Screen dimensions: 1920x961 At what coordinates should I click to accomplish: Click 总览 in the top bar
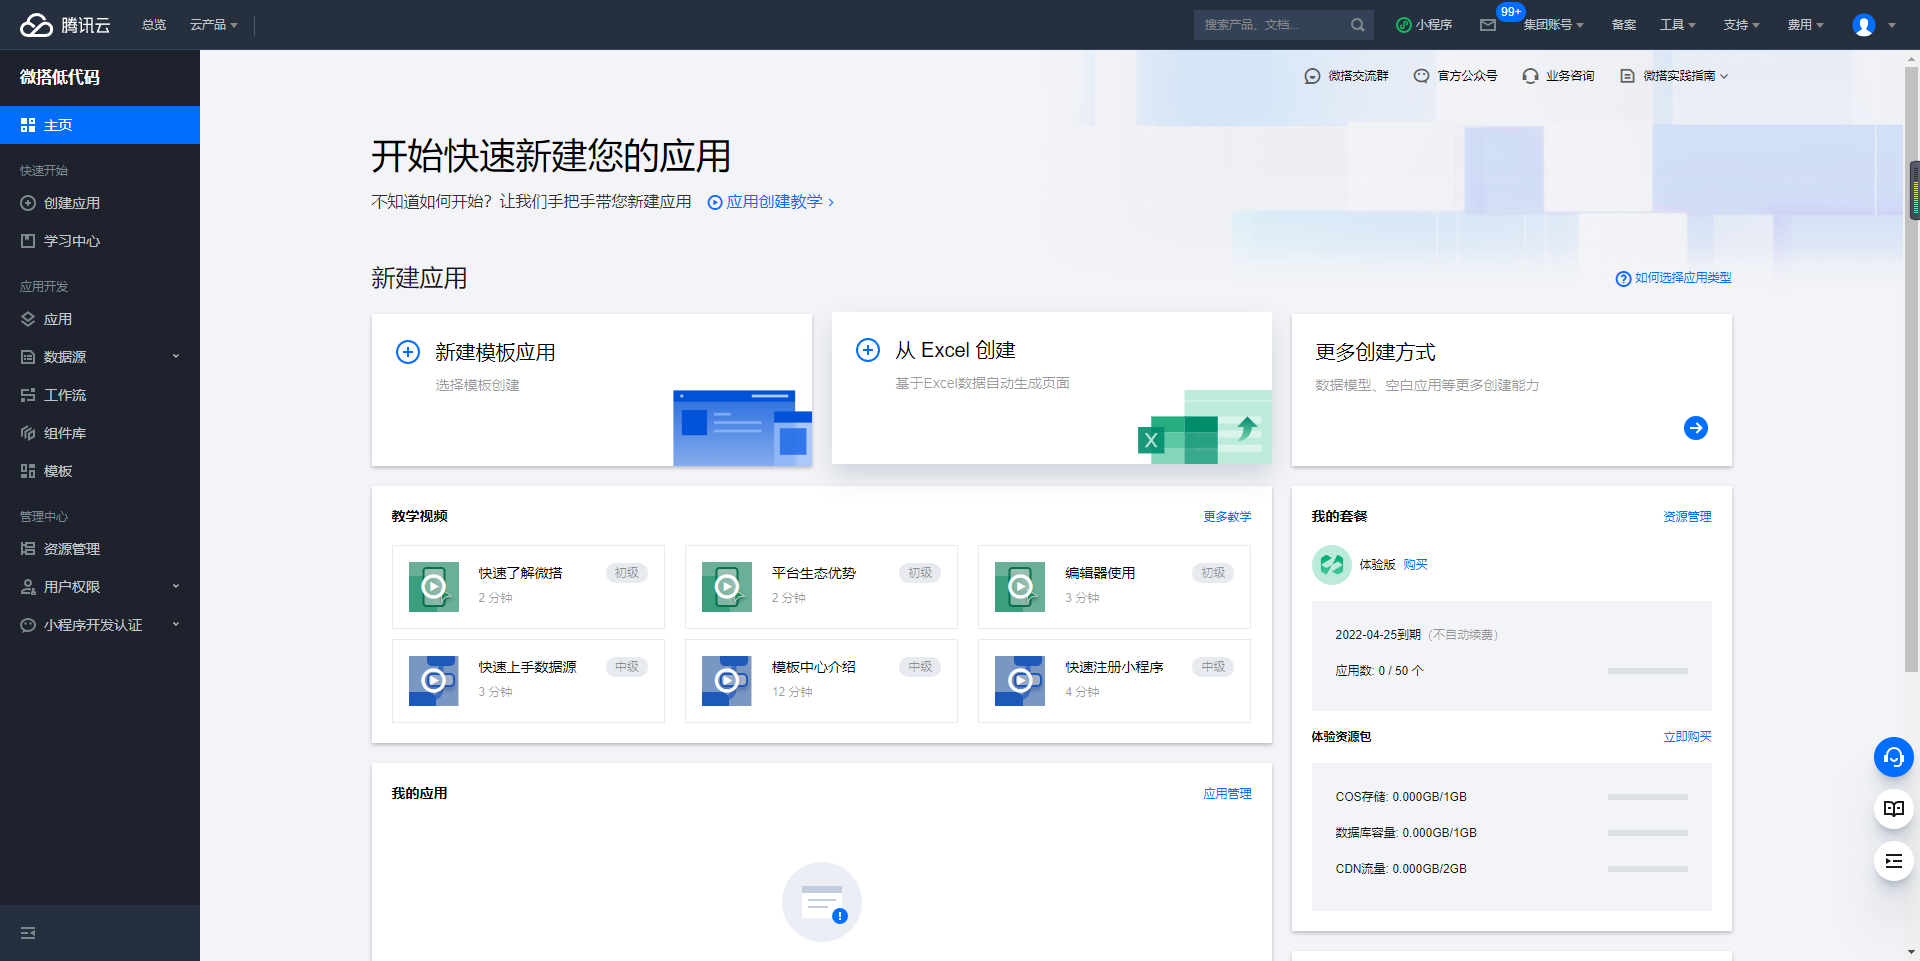tap(154, 25)
